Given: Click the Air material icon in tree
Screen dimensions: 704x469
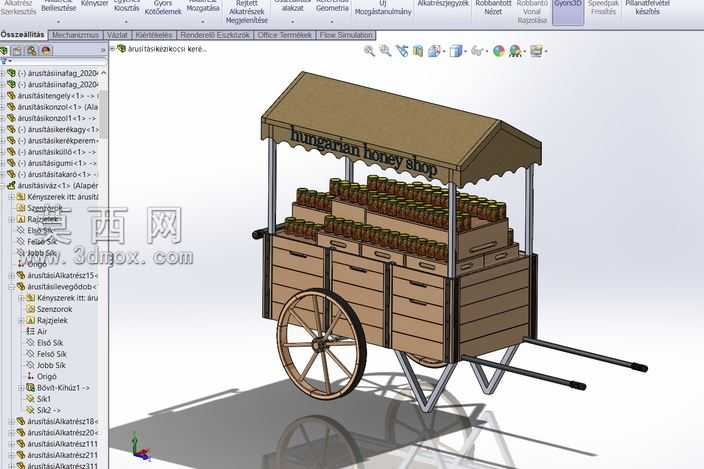Looking at the screenshot, I should point(31,331).
